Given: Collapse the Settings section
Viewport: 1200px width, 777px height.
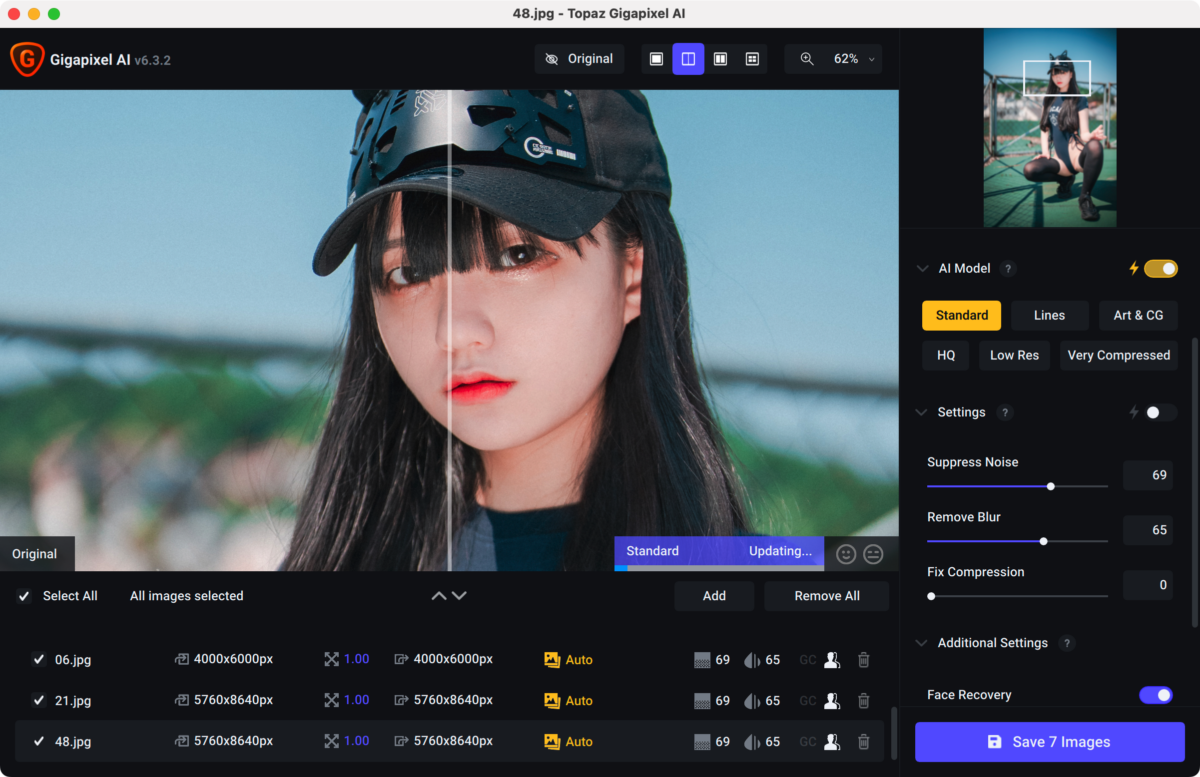Looking at the screenshot, I should (922, 412).
